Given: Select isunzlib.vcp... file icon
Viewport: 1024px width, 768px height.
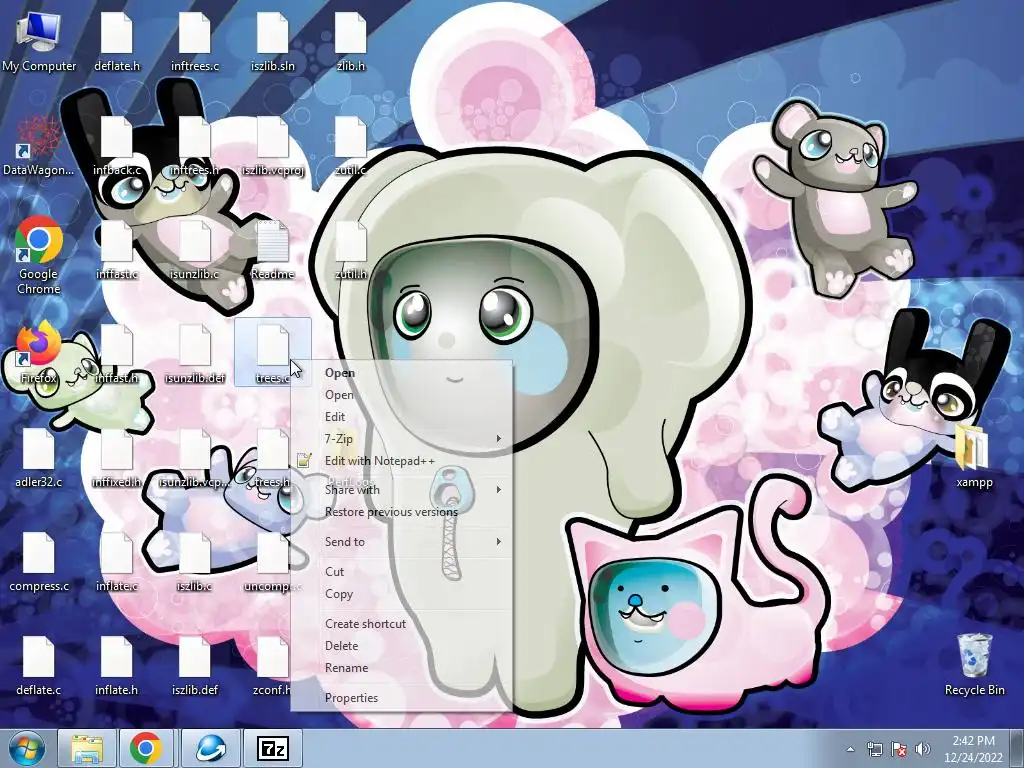Looking at the screenshot, I should (195, 458).
